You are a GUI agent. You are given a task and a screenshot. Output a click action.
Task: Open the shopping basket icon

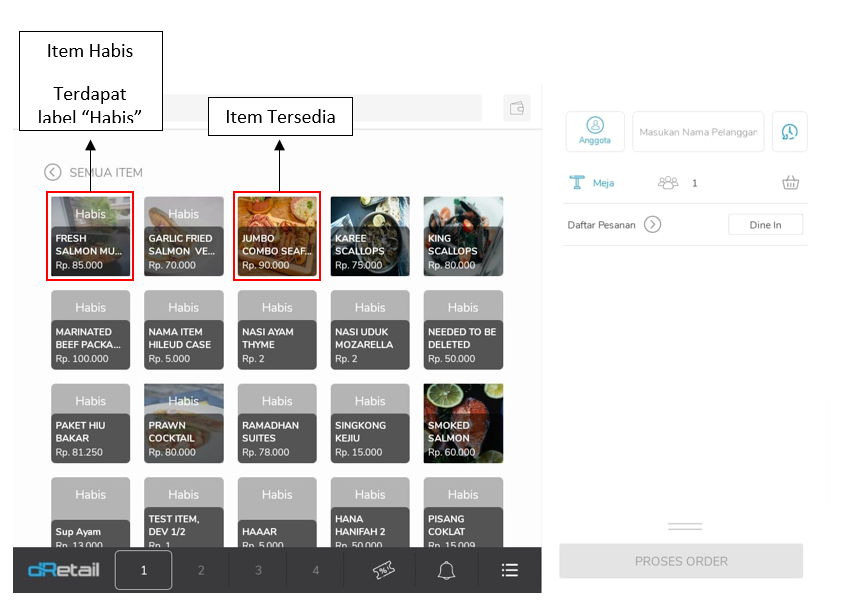(x=791, y=183)
